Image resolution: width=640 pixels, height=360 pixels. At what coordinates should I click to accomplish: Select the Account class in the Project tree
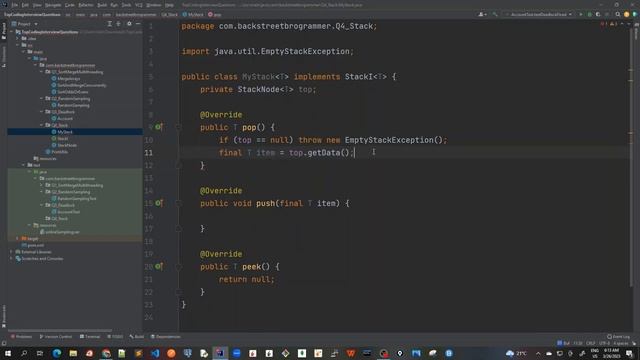(64, 118)
